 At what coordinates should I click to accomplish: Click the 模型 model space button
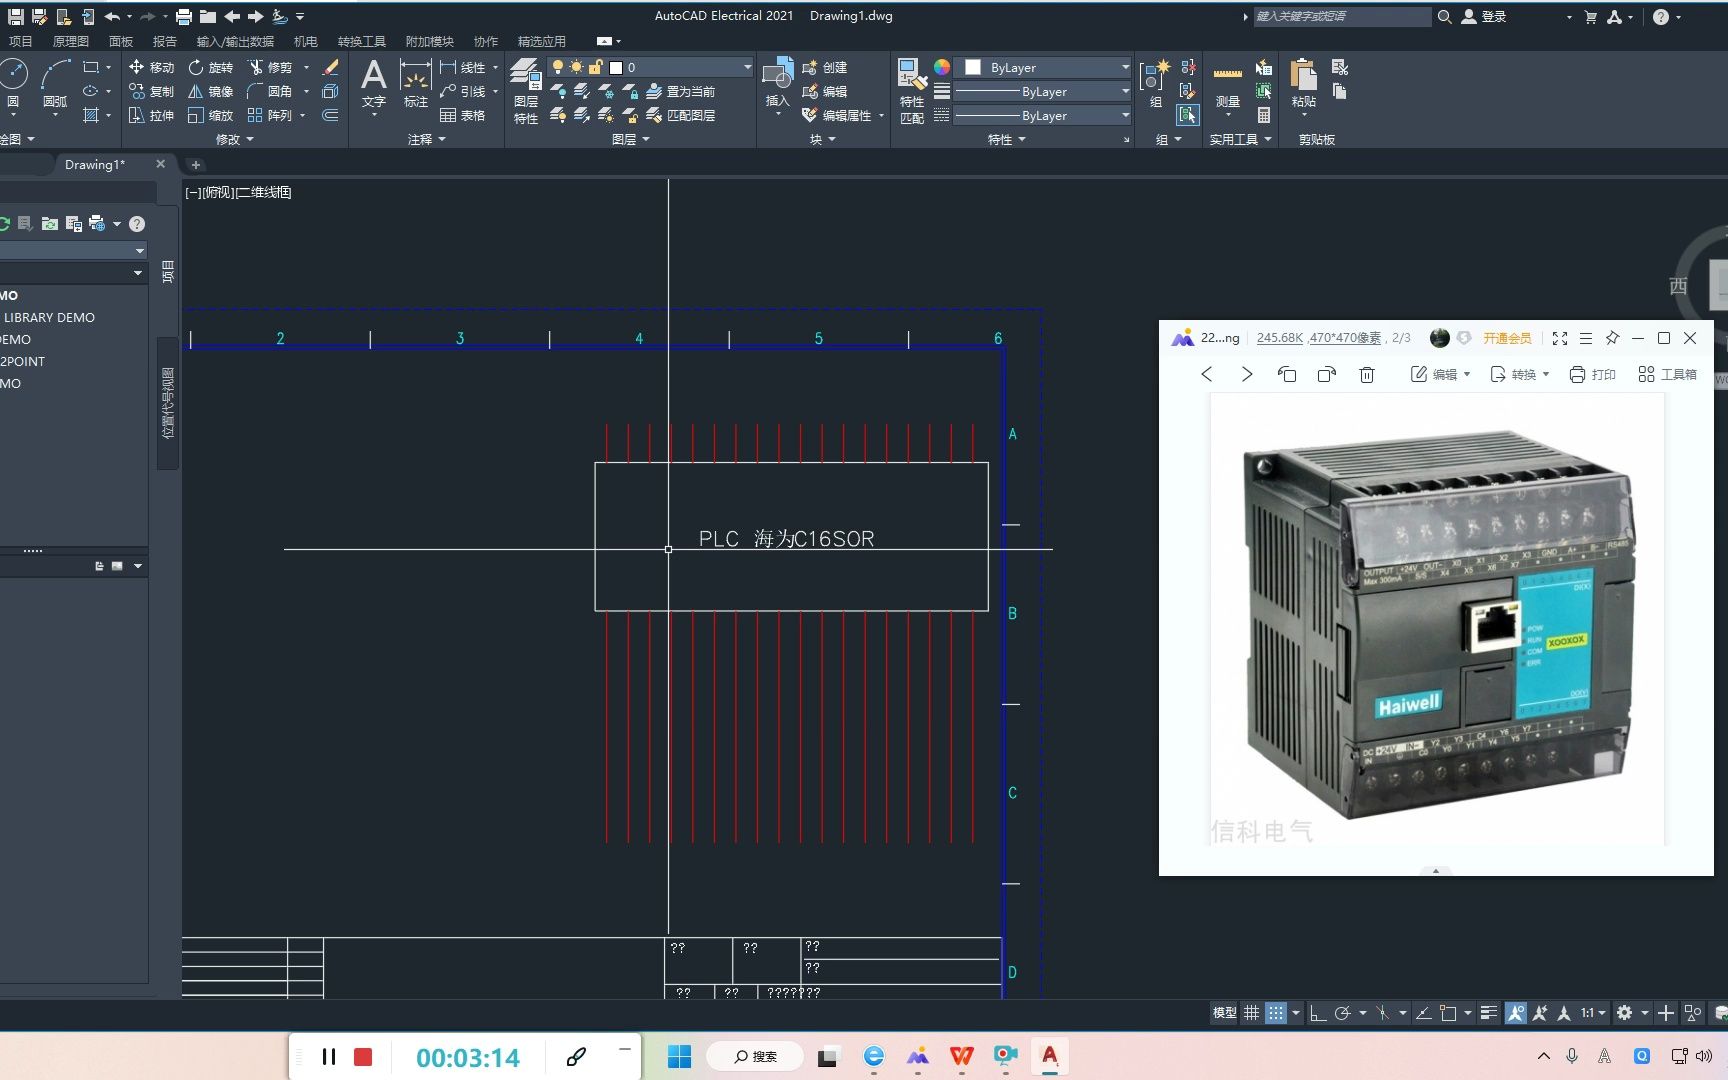pyautogui.click(x=1224, y=1013)
